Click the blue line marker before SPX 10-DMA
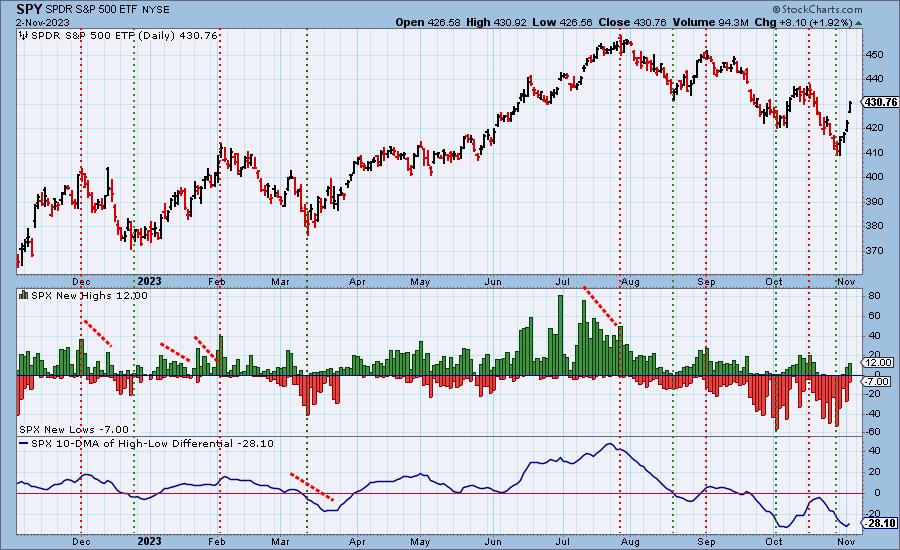Image resolution: width=900 pixels, height=550 pixels. [x=24, y=444]
